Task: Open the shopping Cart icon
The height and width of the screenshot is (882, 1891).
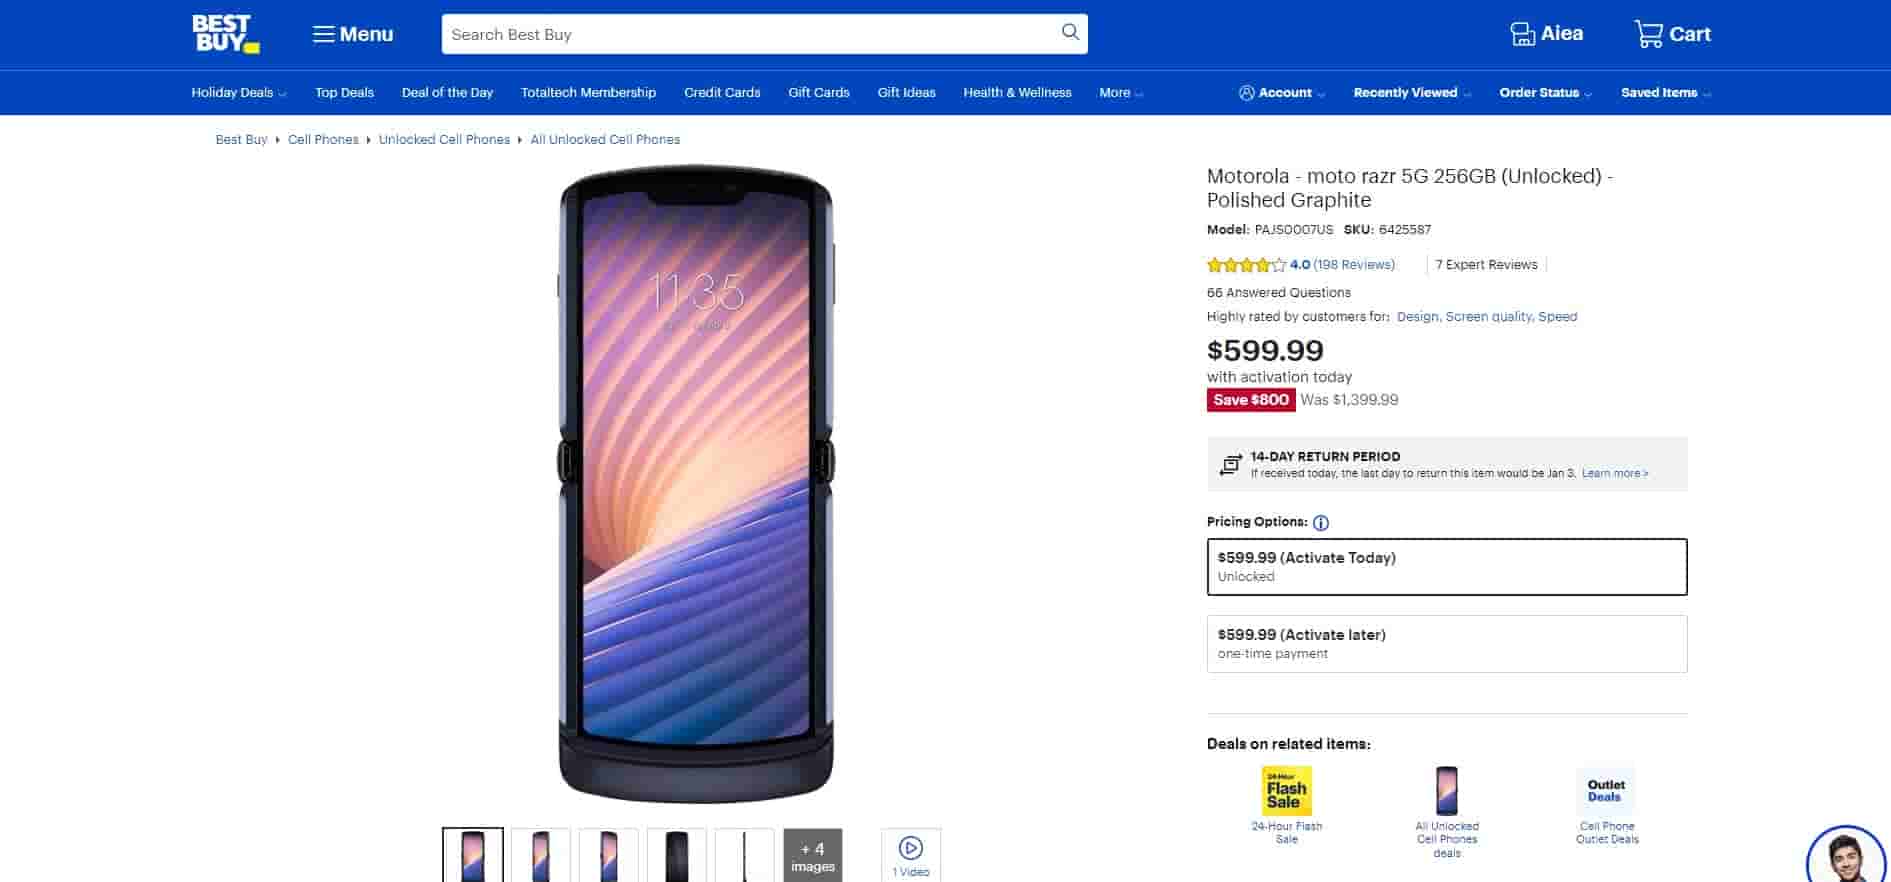Action: (1648, 34)
